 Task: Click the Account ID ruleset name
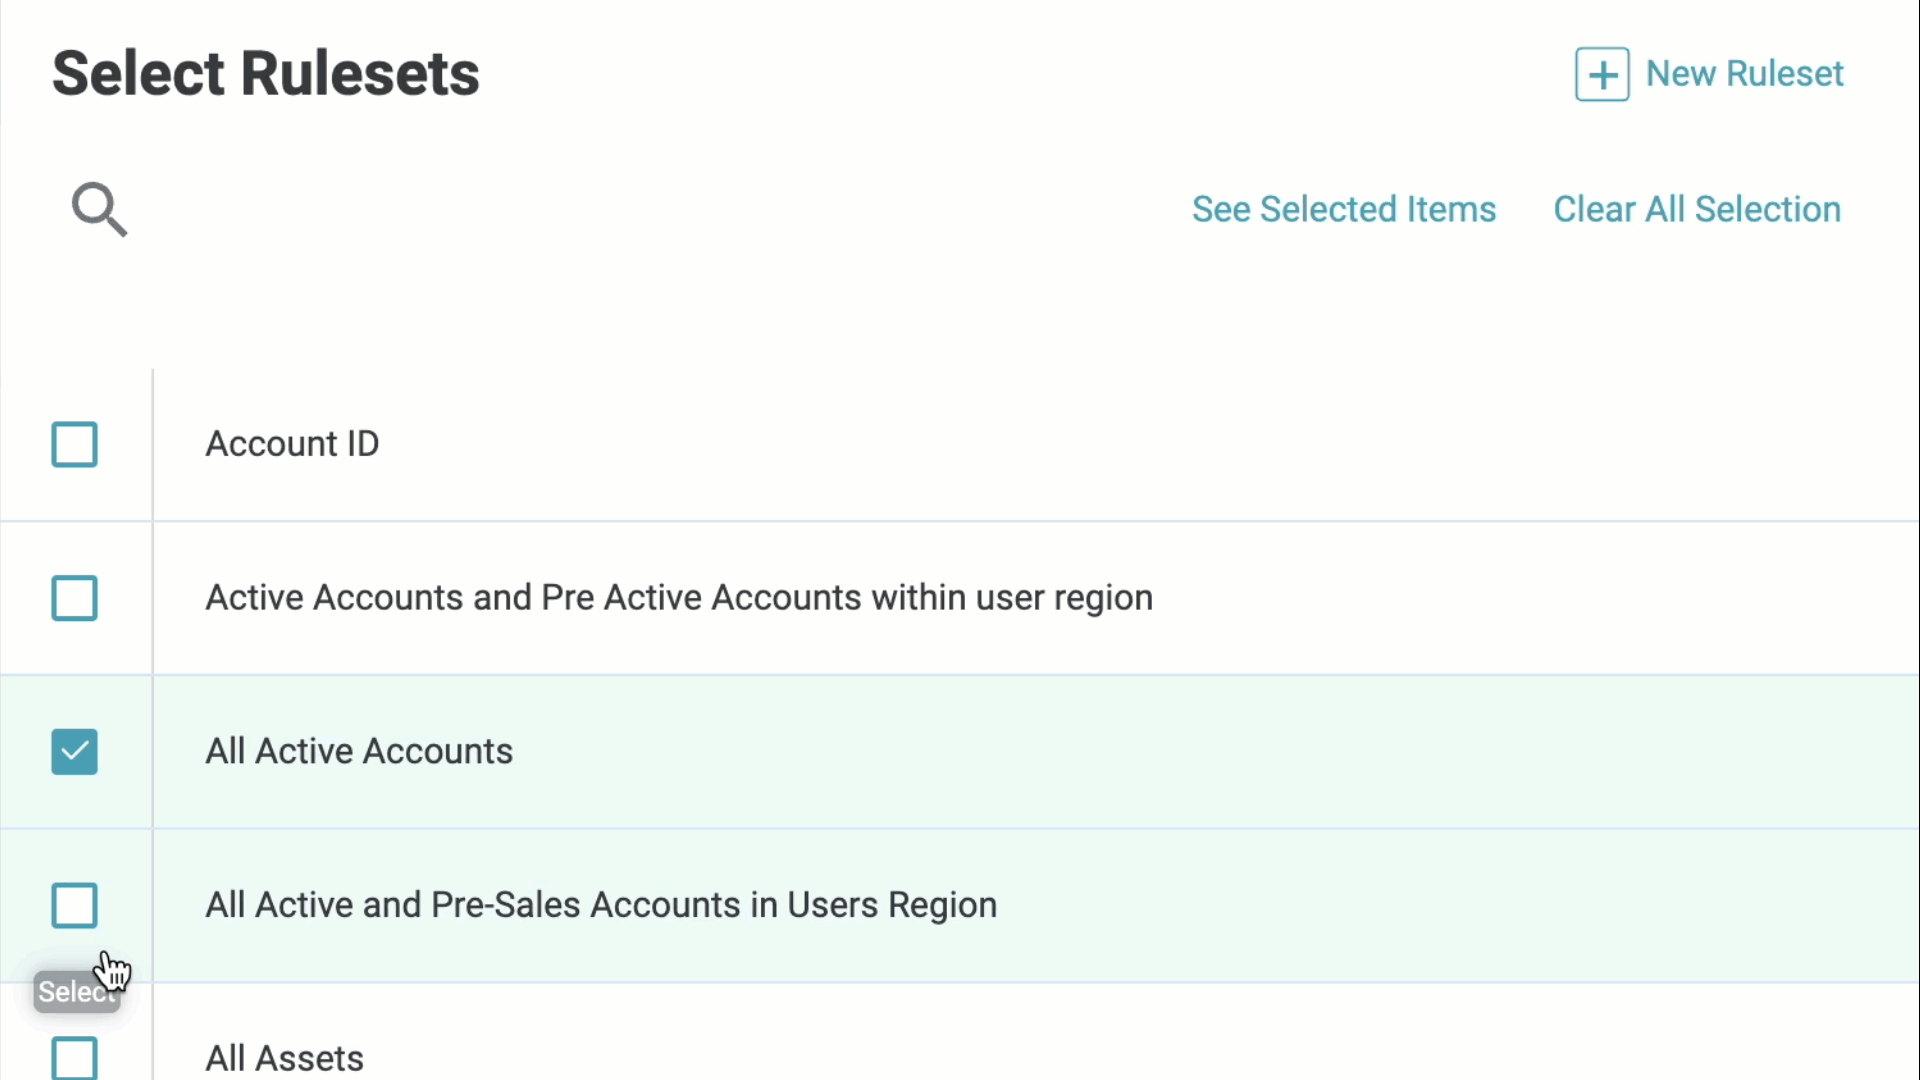[292, 444]
